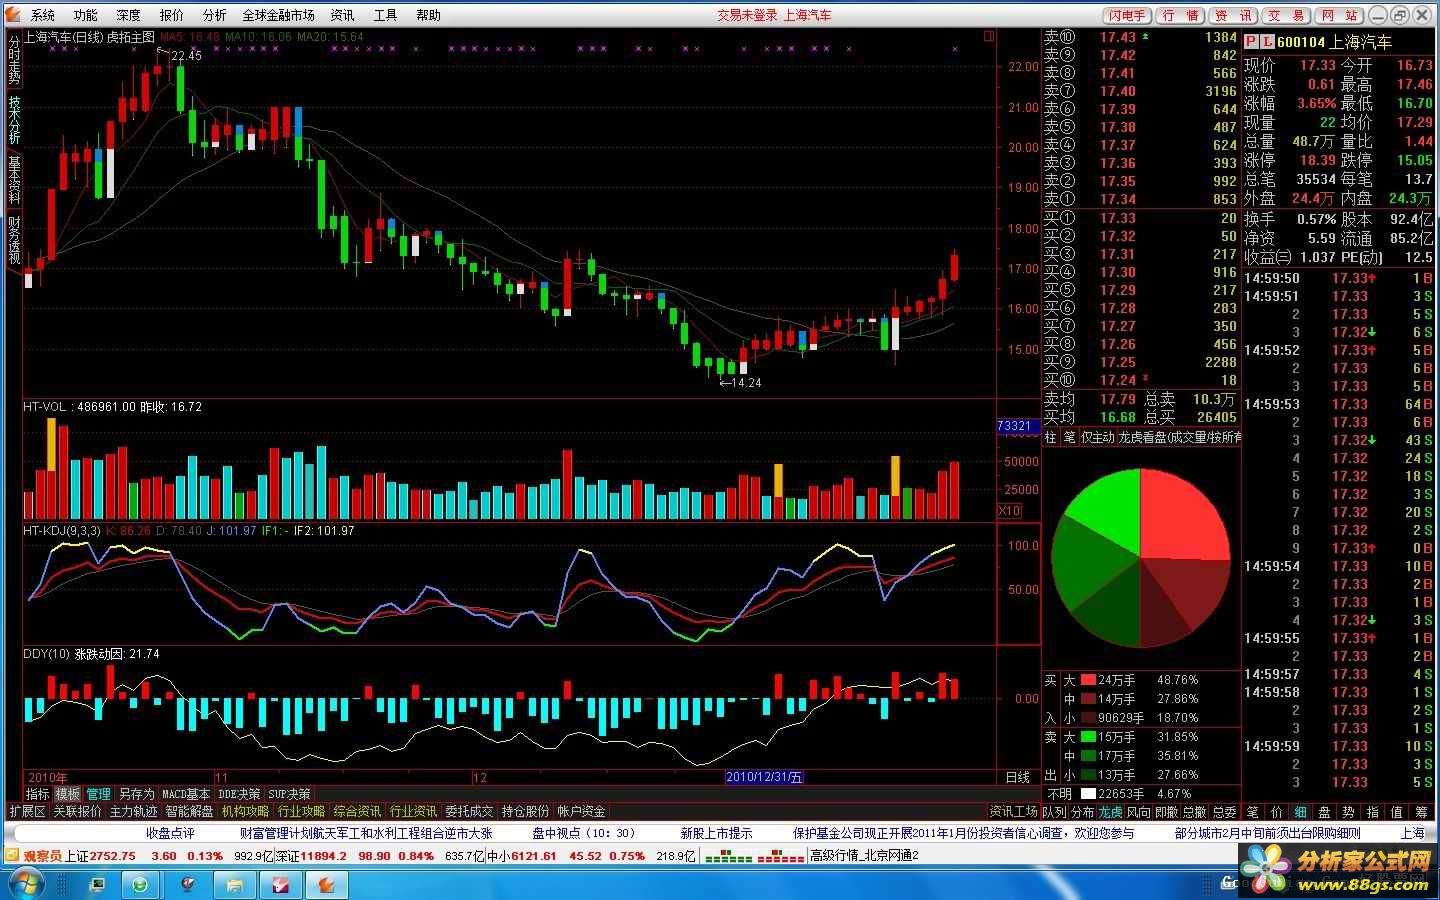Screen dimensions: 1440x900
Task: Select the 柱 chart-mode toggle above the pie
Action: pyautogui.click(x=1050, y=437)
